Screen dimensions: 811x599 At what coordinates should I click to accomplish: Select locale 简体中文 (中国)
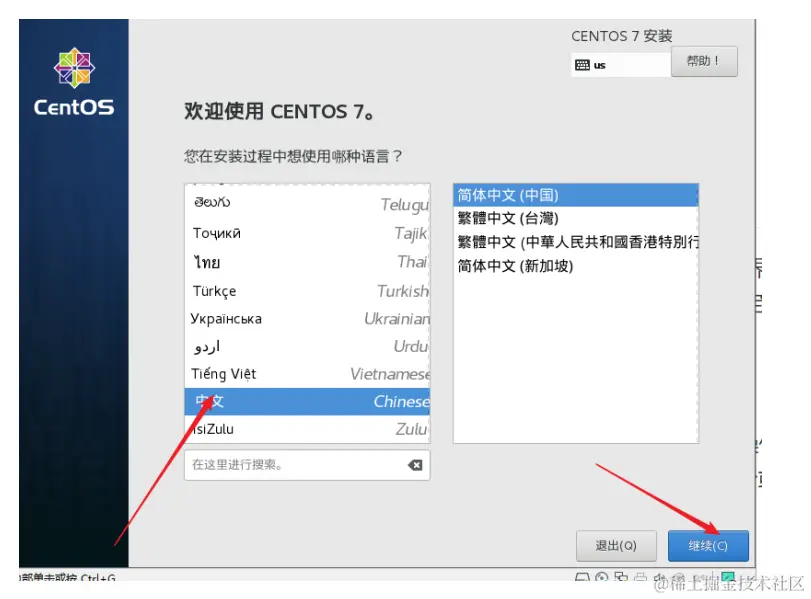[576, 195]
